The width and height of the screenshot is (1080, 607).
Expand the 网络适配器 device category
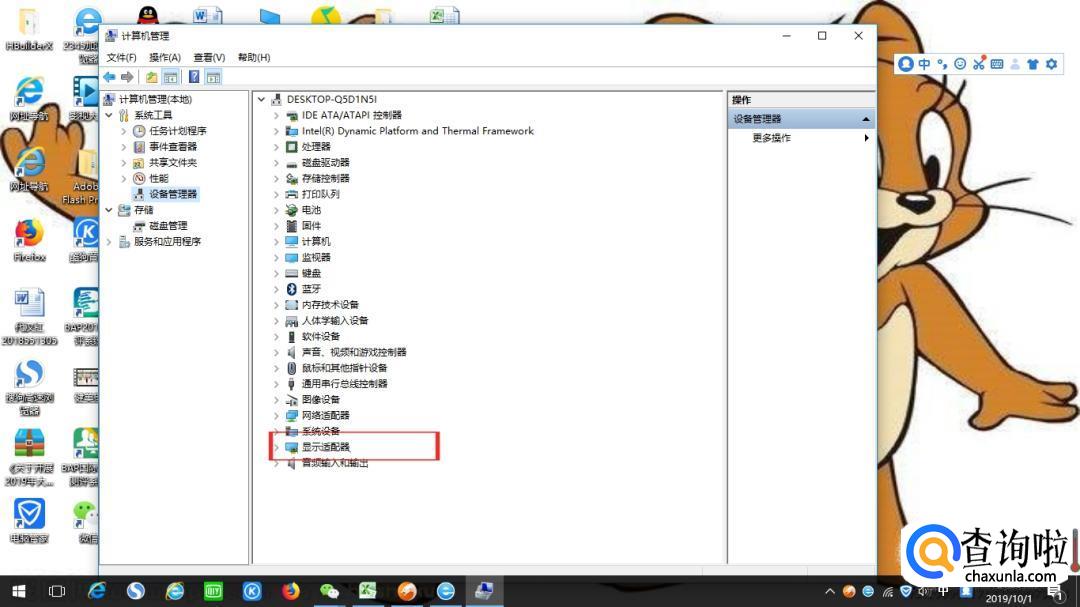(276, 415)
